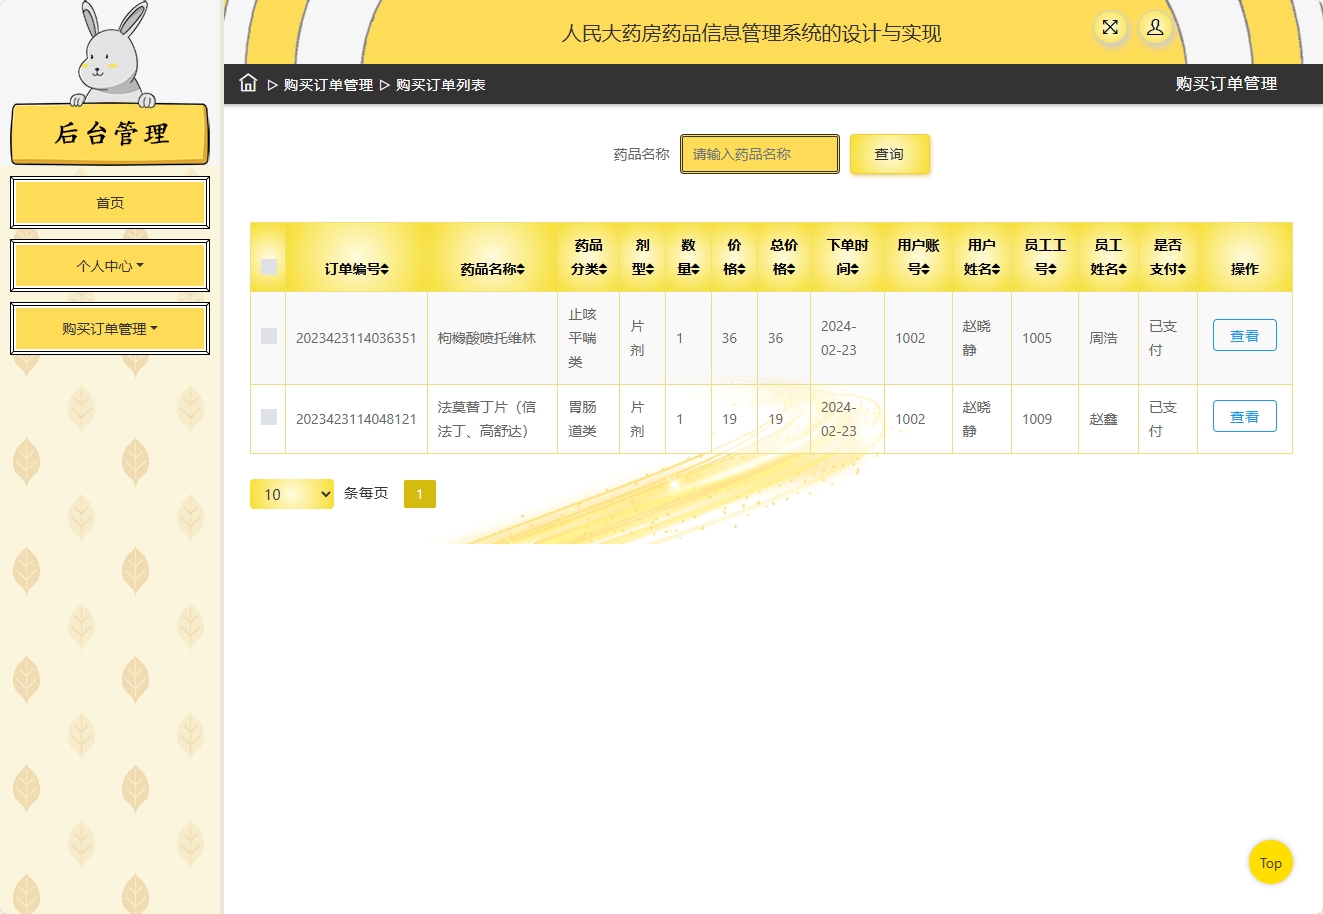Focus the 药品名称 search input field

760,154
